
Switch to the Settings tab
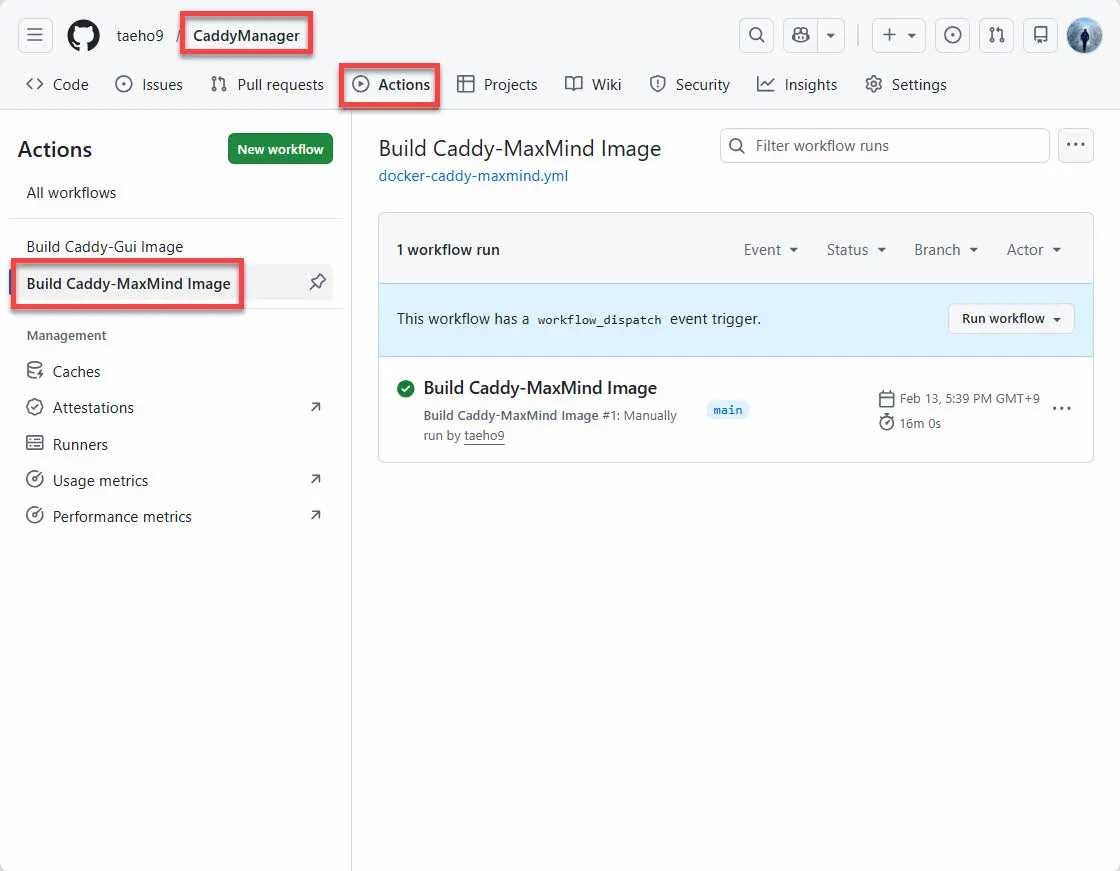pos(906,84)
